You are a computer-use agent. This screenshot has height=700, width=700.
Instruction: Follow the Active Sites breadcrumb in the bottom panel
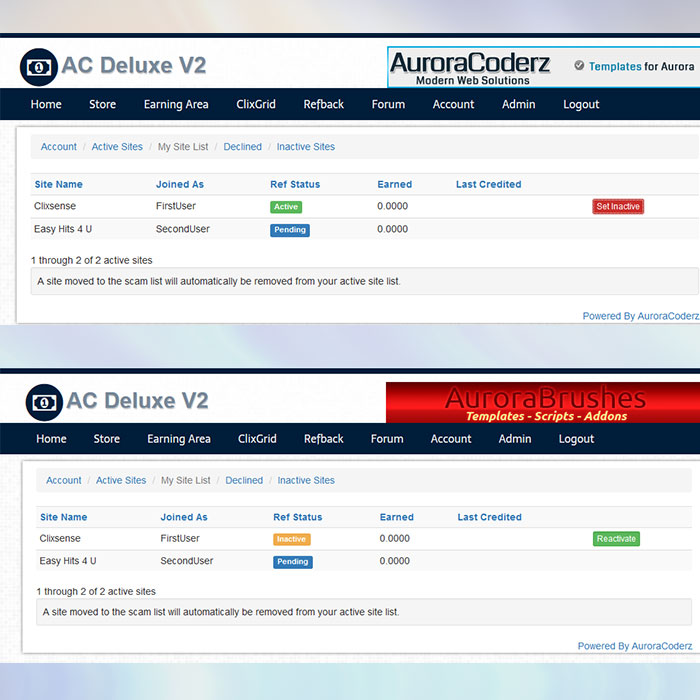pos(121,480)
